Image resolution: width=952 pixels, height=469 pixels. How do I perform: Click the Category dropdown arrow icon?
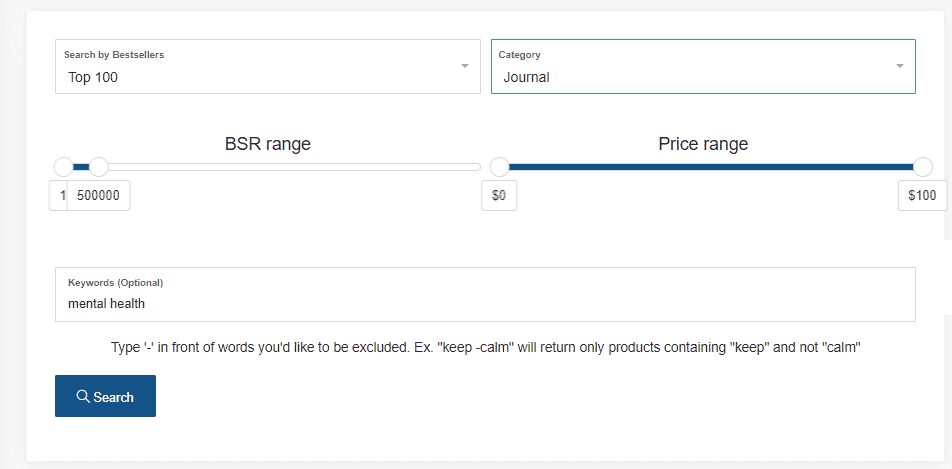pyautogui.click(x=900, y=66)
